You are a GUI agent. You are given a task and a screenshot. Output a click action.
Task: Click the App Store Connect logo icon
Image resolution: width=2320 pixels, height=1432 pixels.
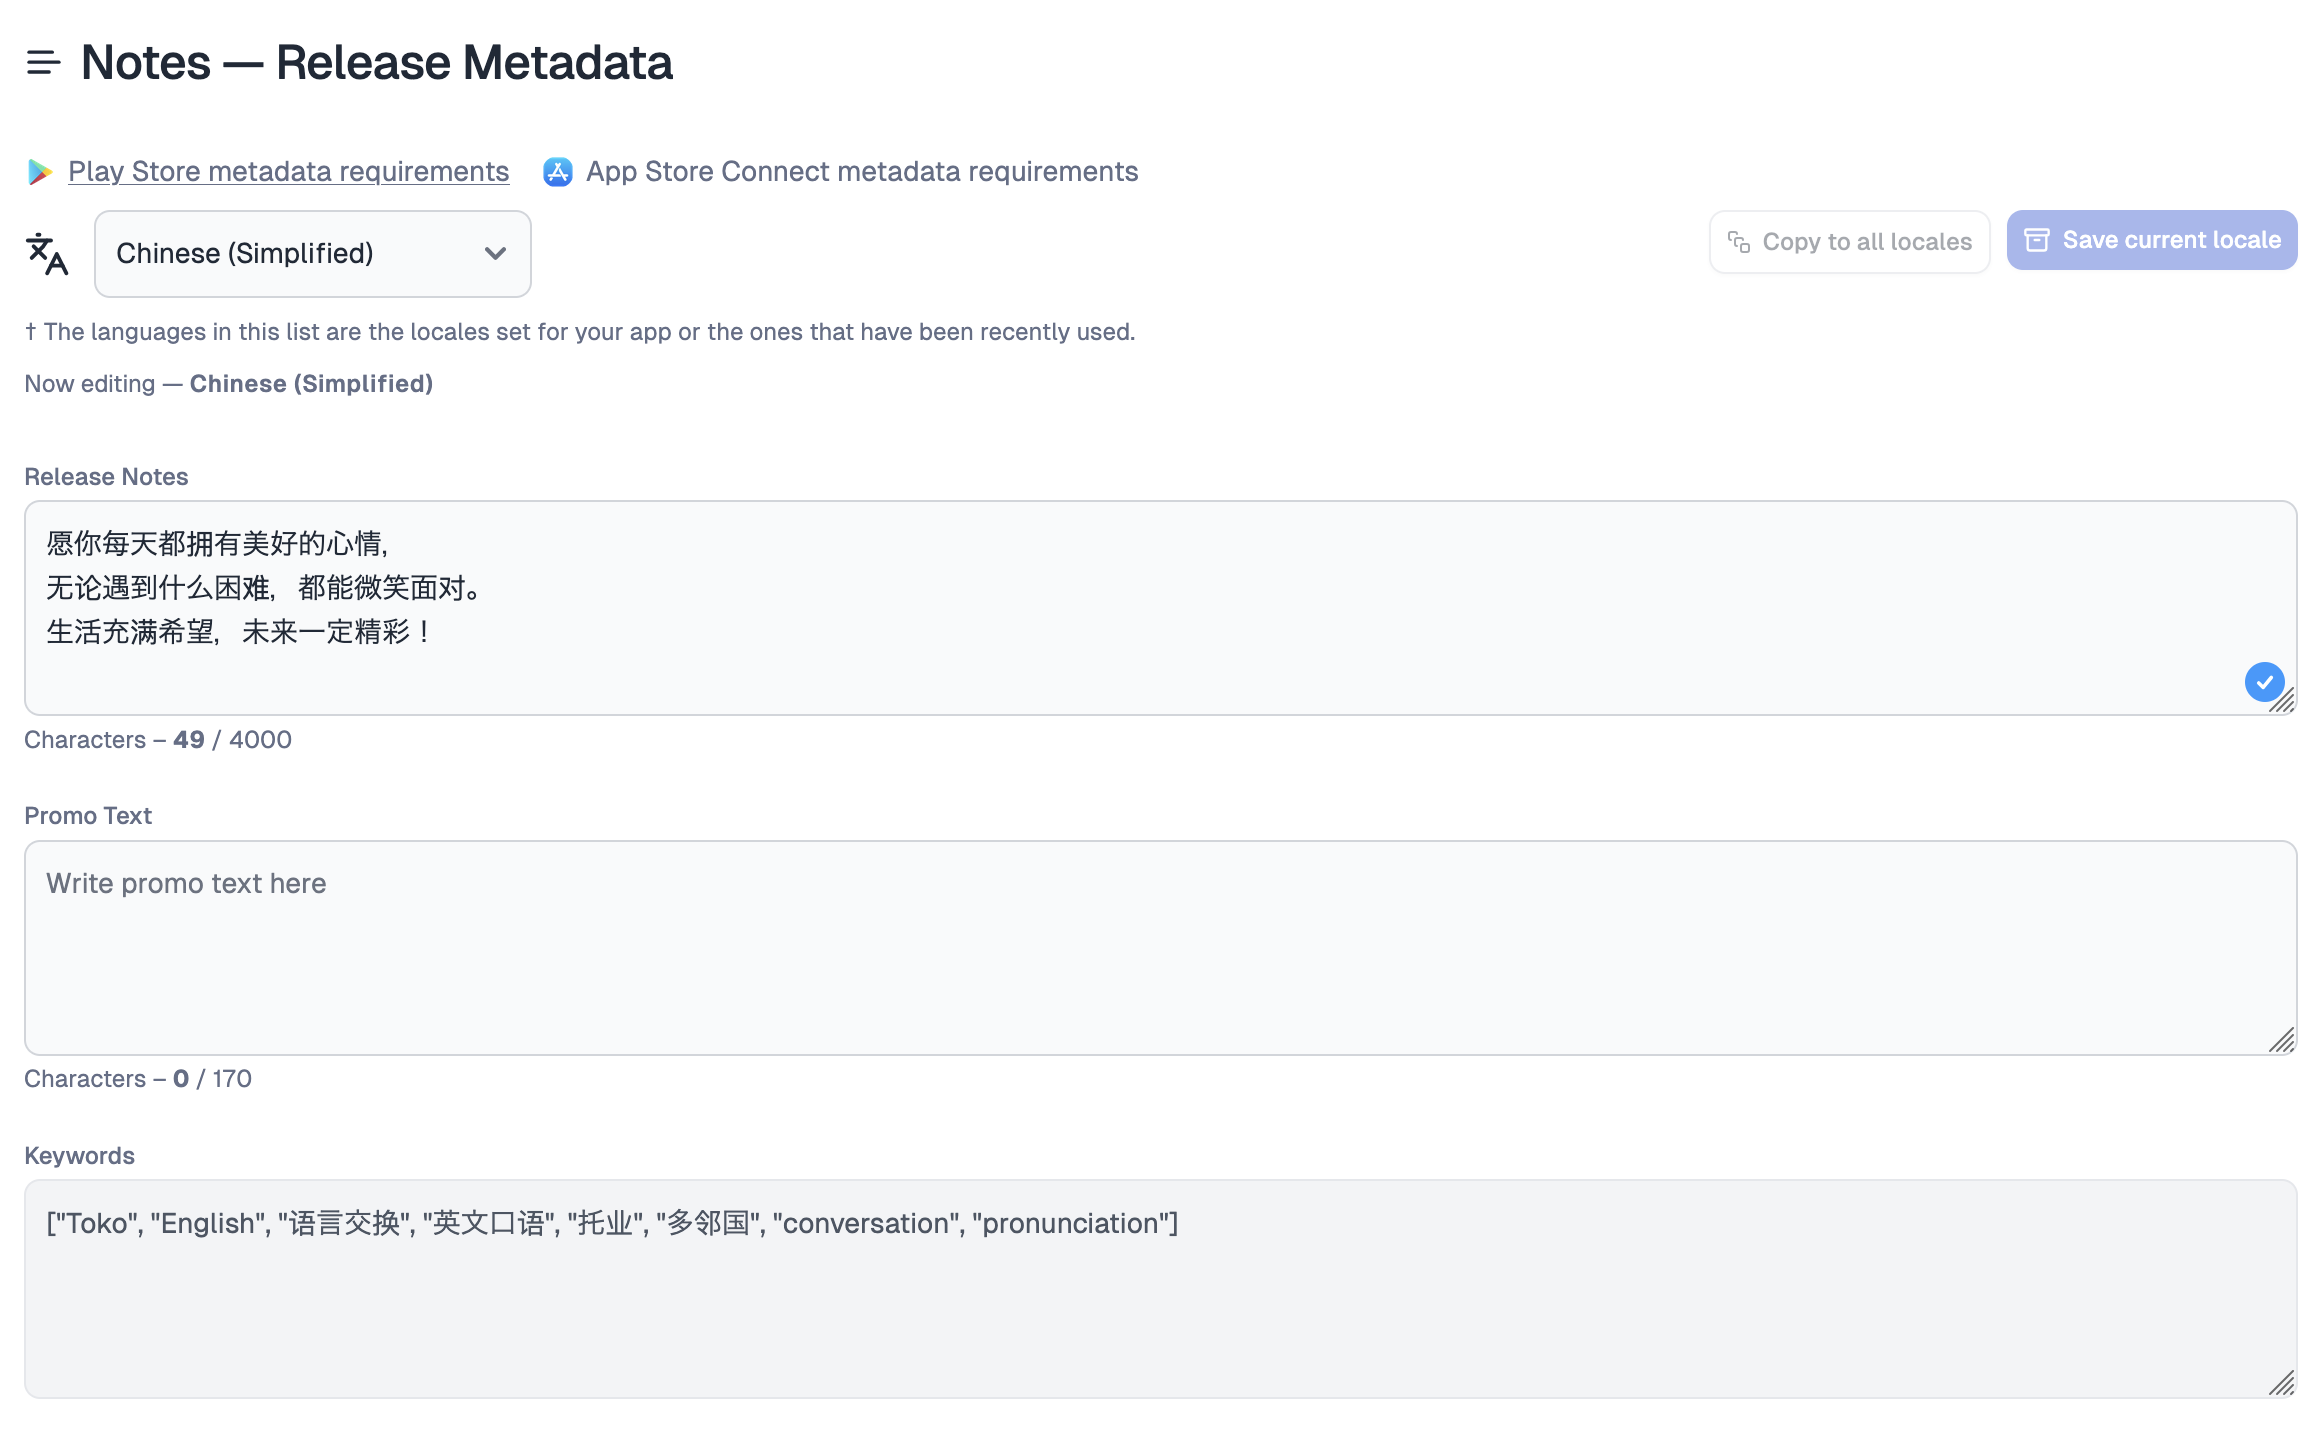(x=557, y=172)
